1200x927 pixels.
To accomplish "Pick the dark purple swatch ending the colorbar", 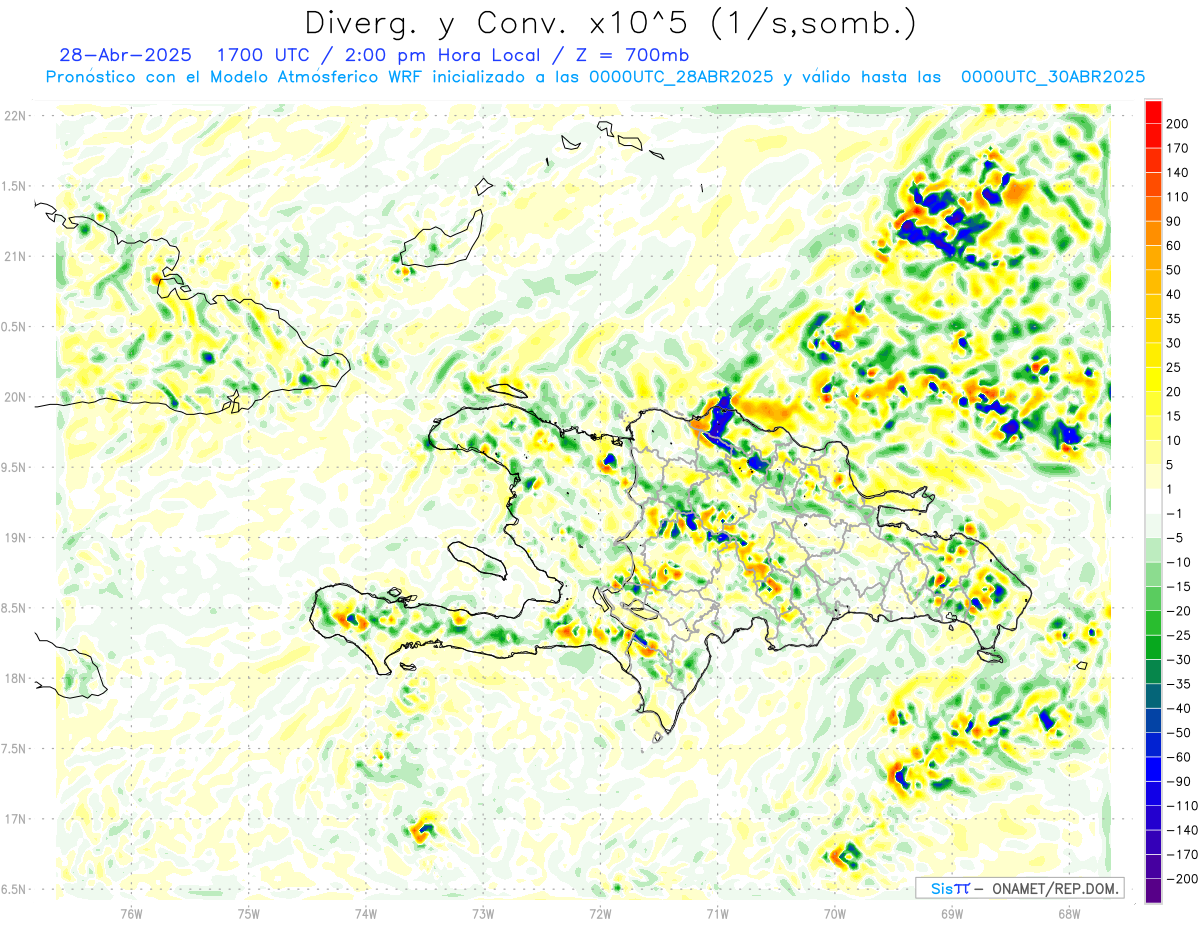I will (1153, 890).
